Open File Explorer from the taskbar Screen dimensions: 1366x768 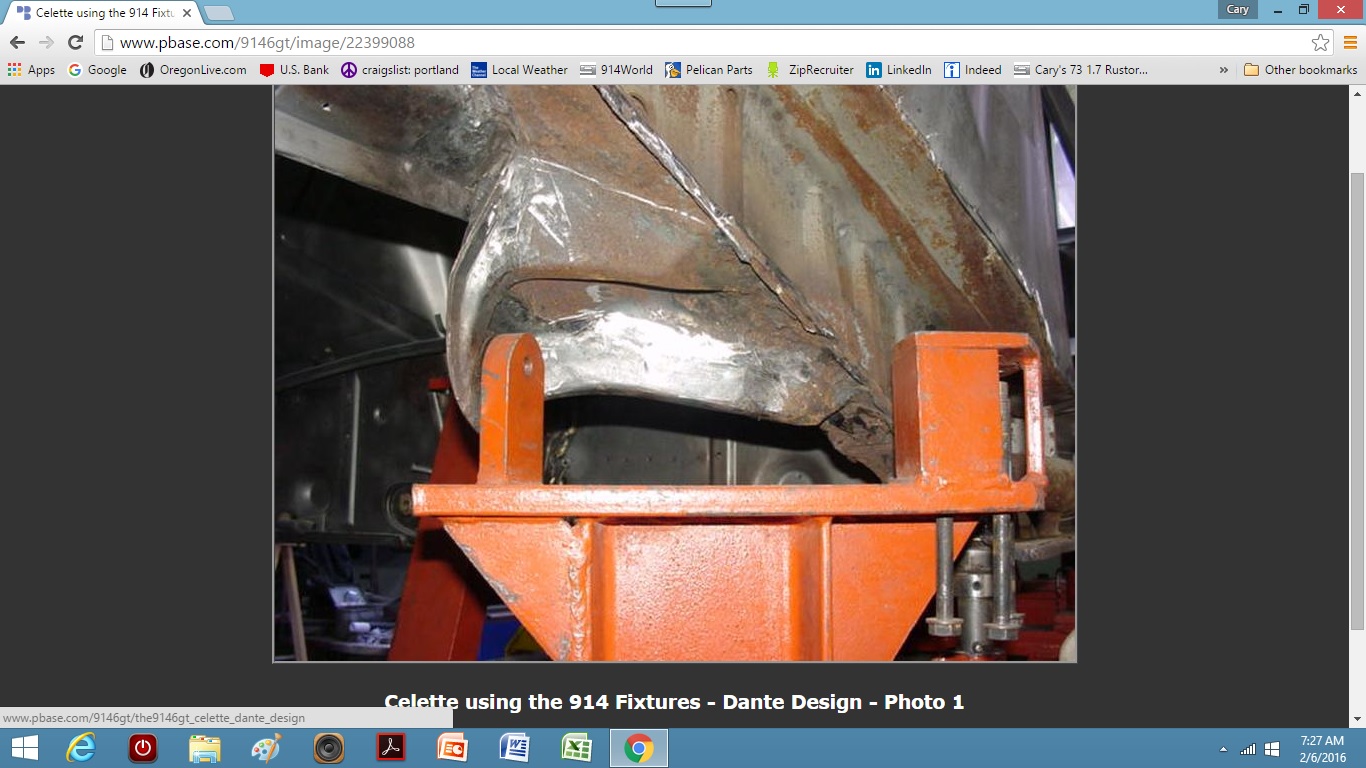click(x=205, y=748)
